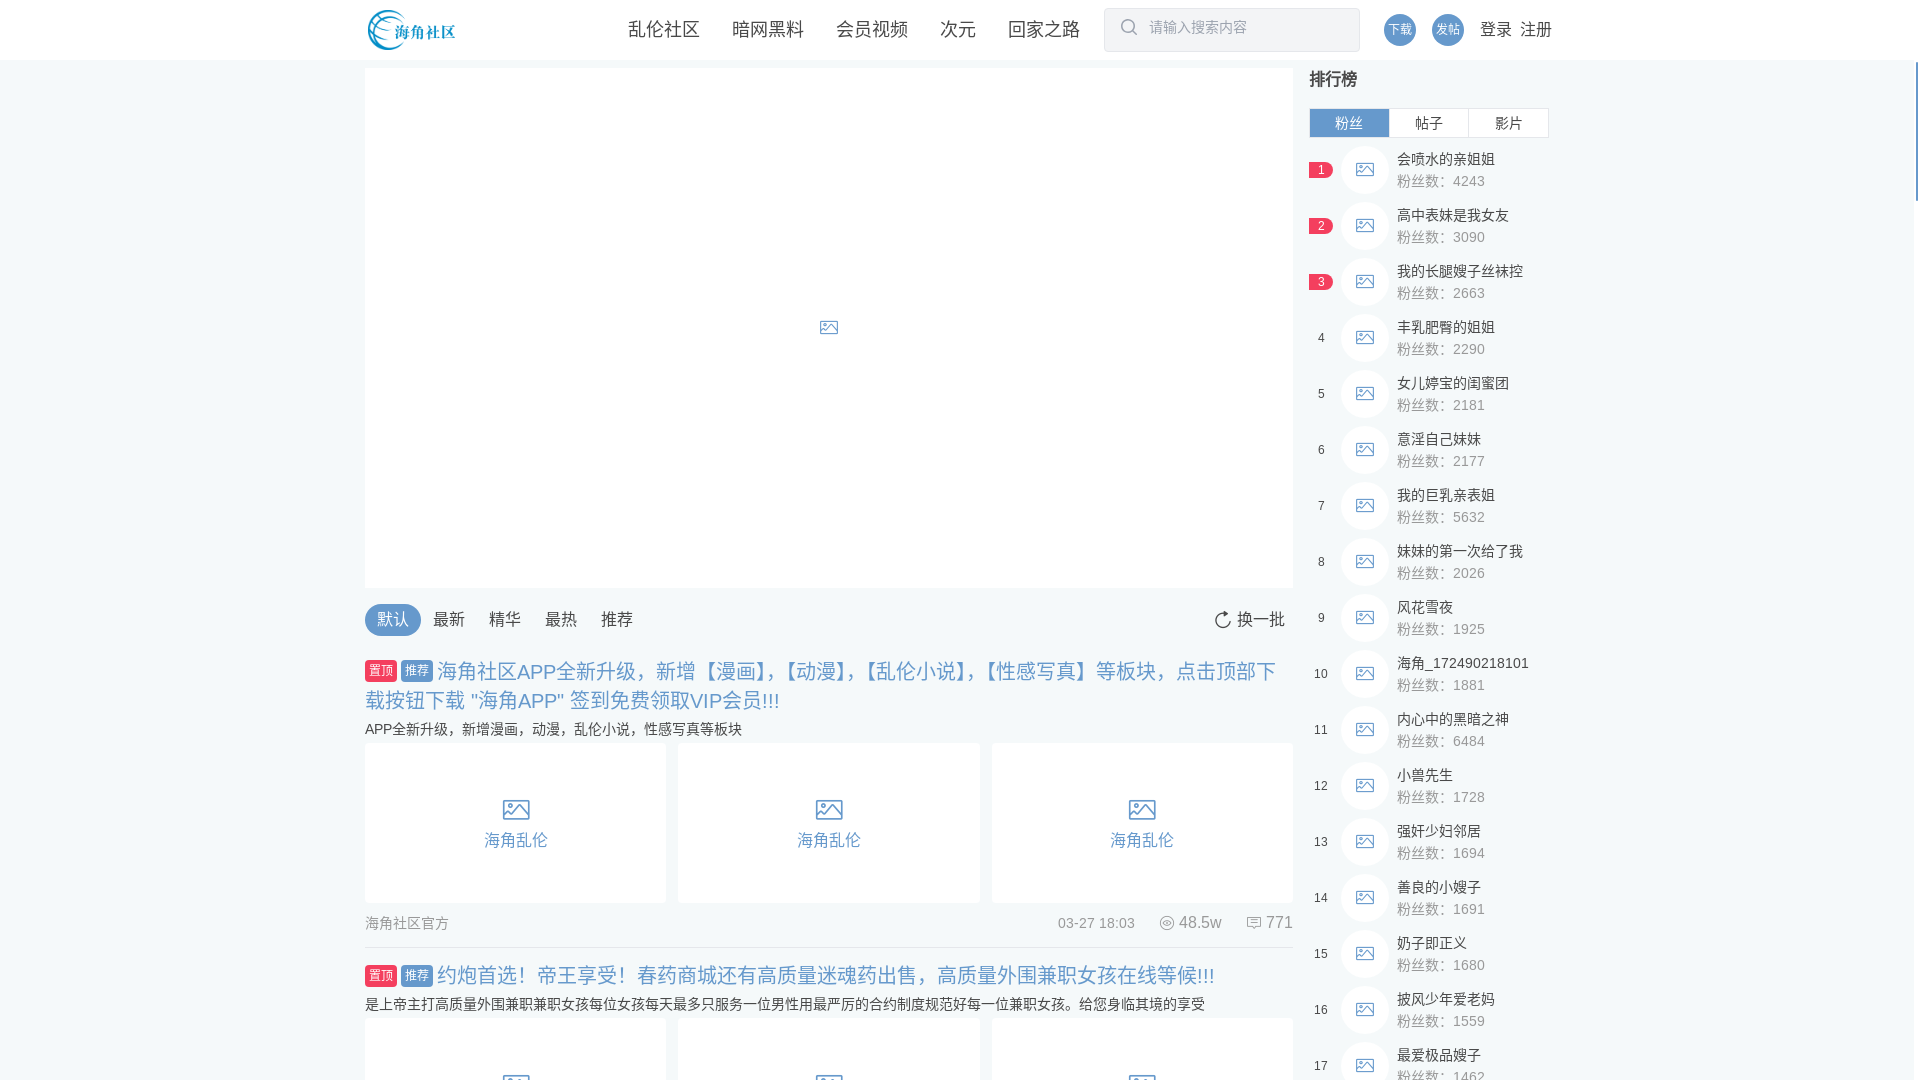Open user 海角_172490218101 in the ranking list

tap(1463, 663)
